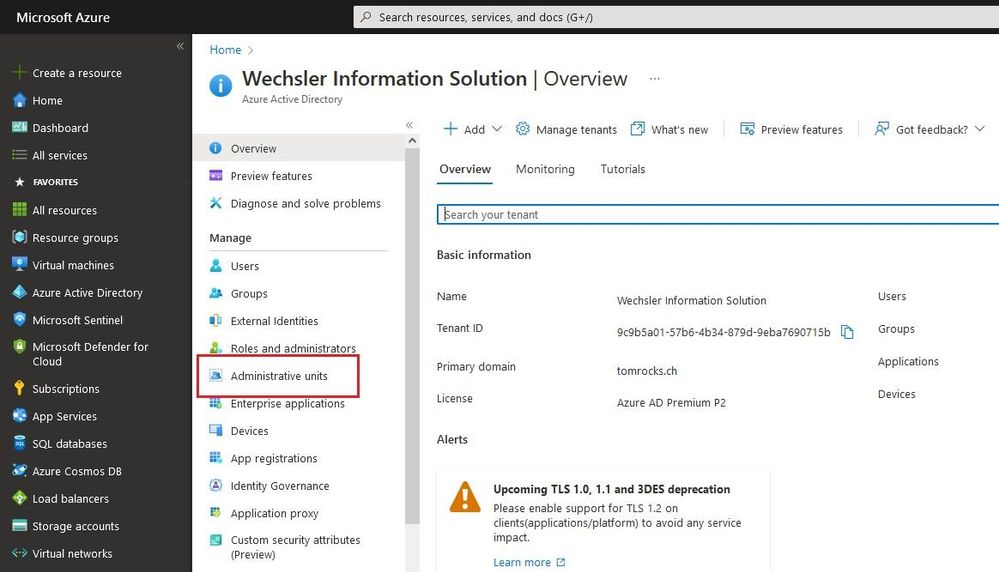Click the All resources grid icon
Viewport: 999px width, 572px height.
20,210
